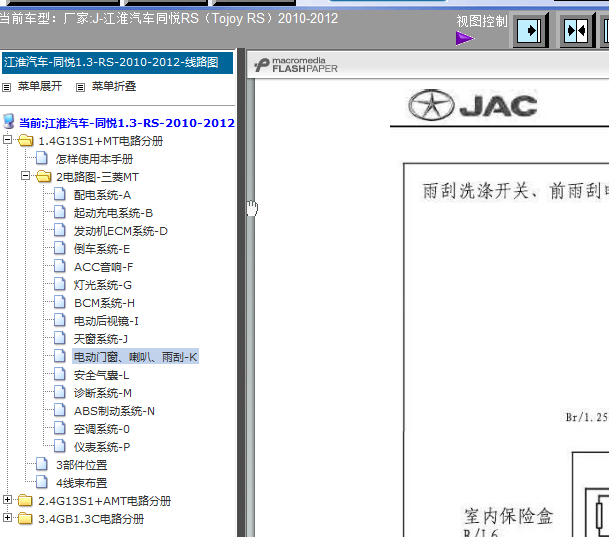The width and height of the screenshot is (609, 537).
Task: Click document icon beside BCM系统-H
Action: (59, 302)
